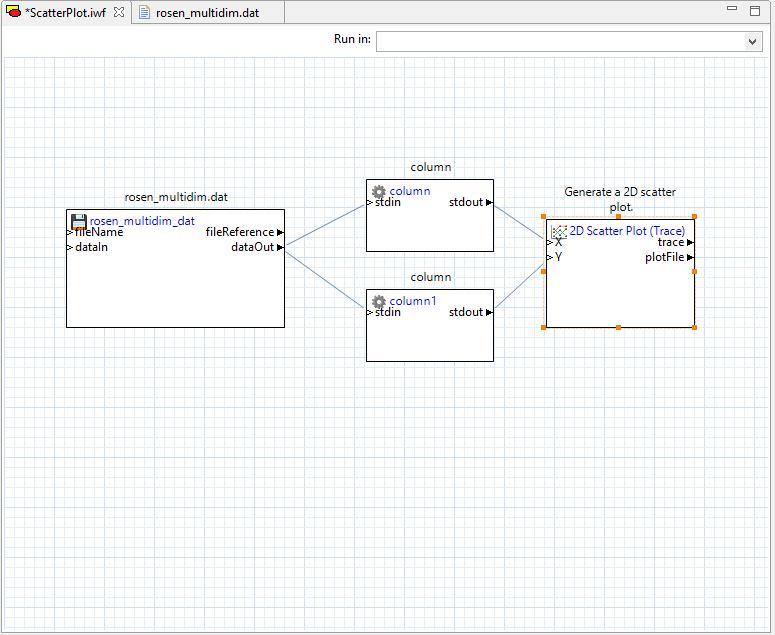Click the rosen_multidim.dat tab document icon

pyautogui.click(x=145, y=12)
